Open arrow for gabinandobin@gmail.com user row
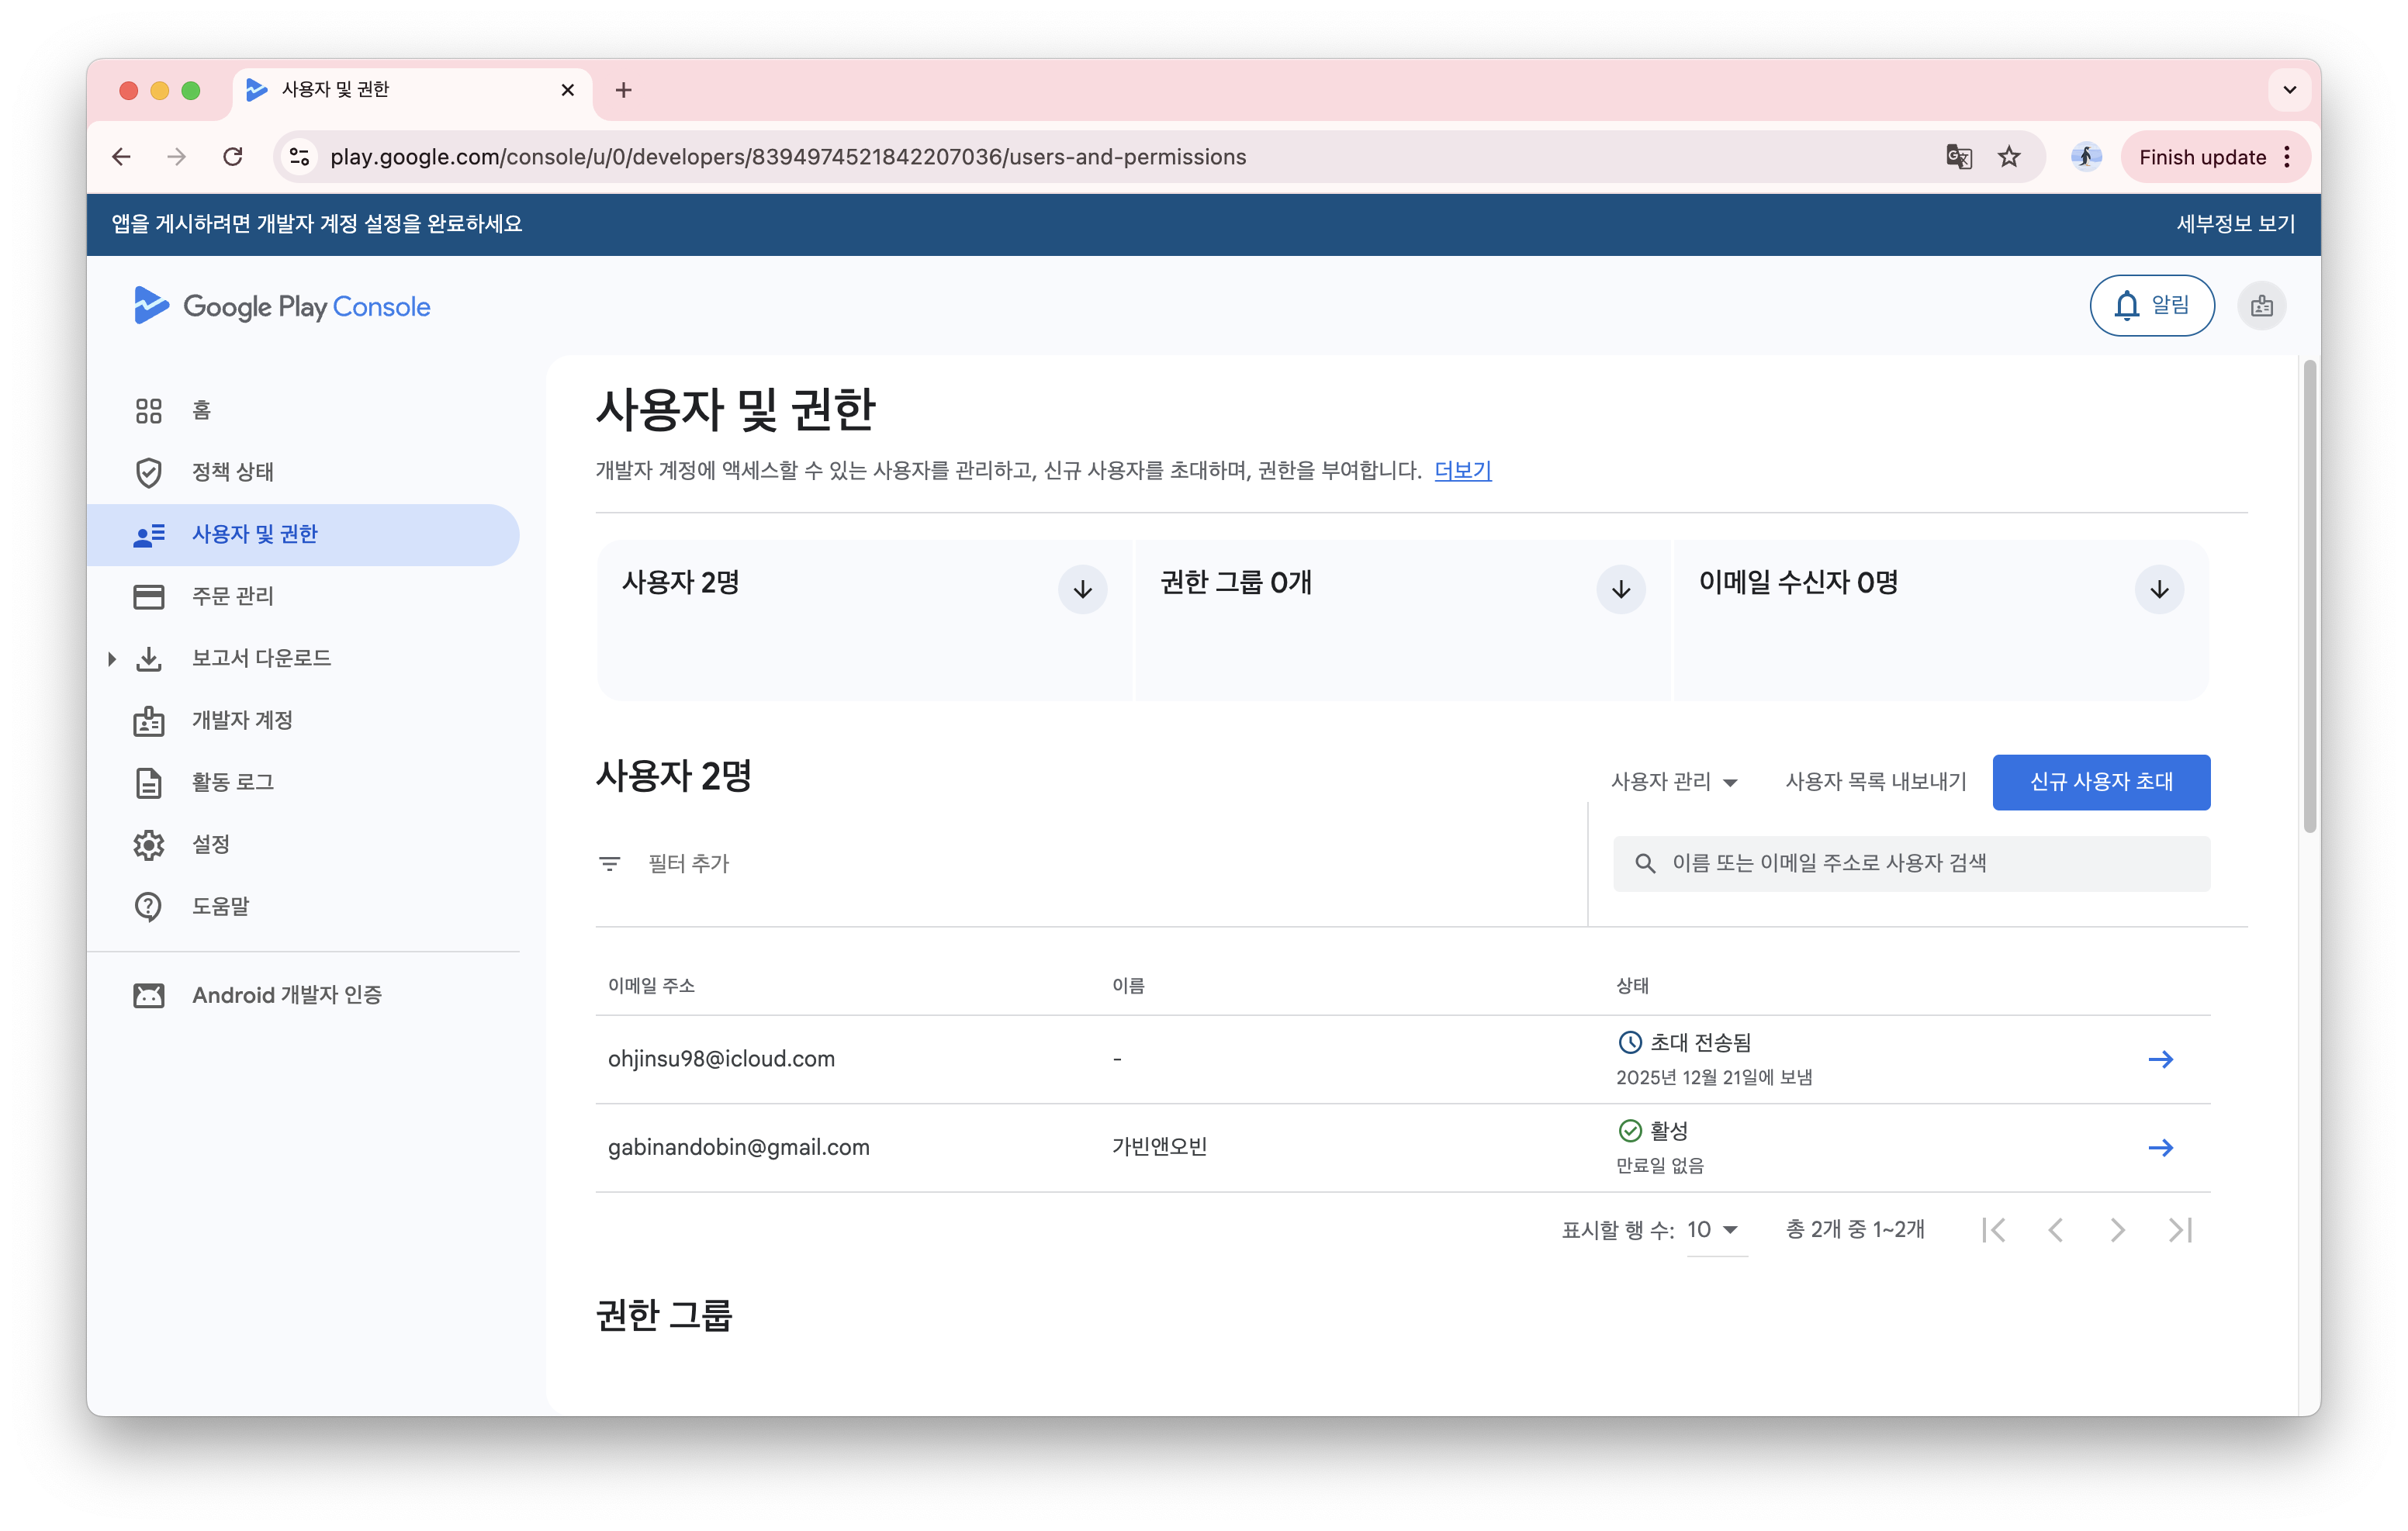 pyautogui.click(x=2160, y=1147)
